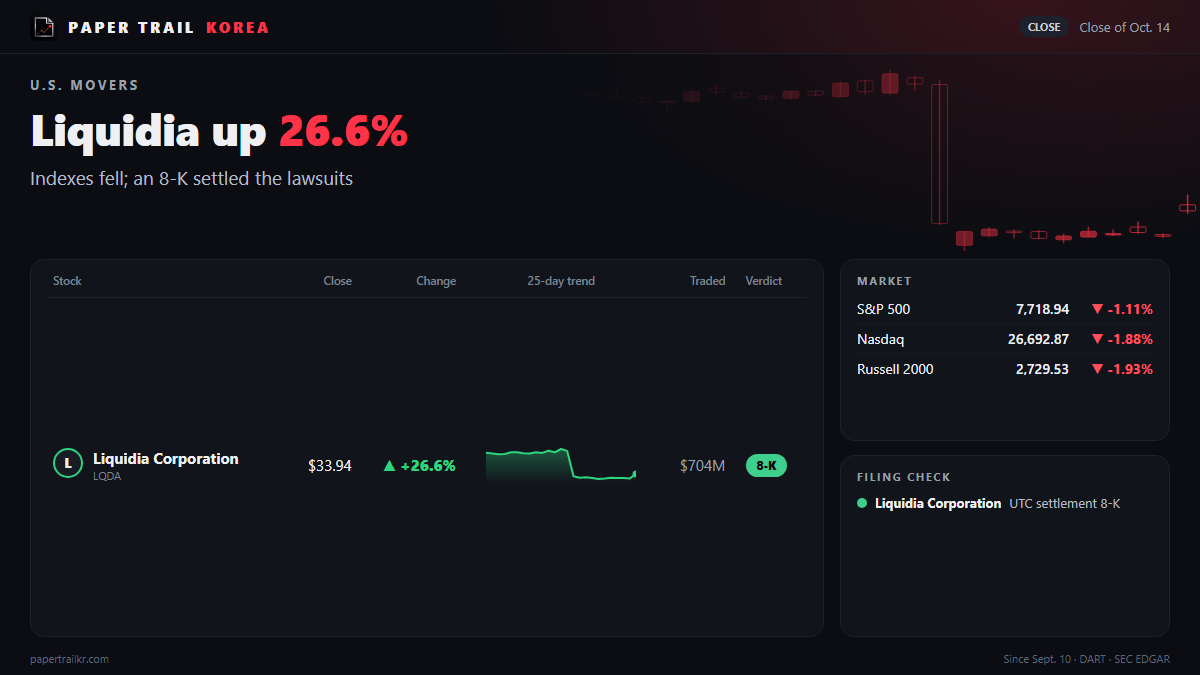Click the PAPER TRAIL KOREA brand title
This screenshot has width=1200, height=675.
[168, 27]
